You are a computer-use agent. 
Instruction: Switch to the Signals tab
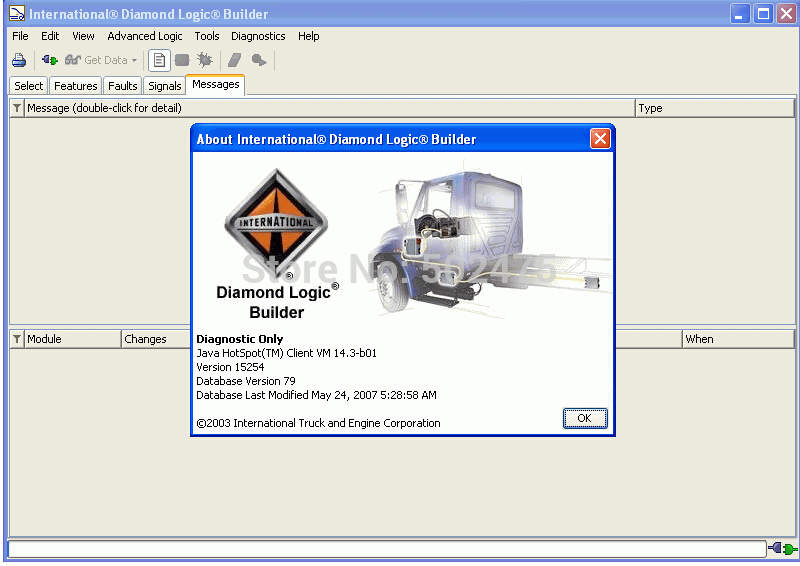click(x=164, y=86)
